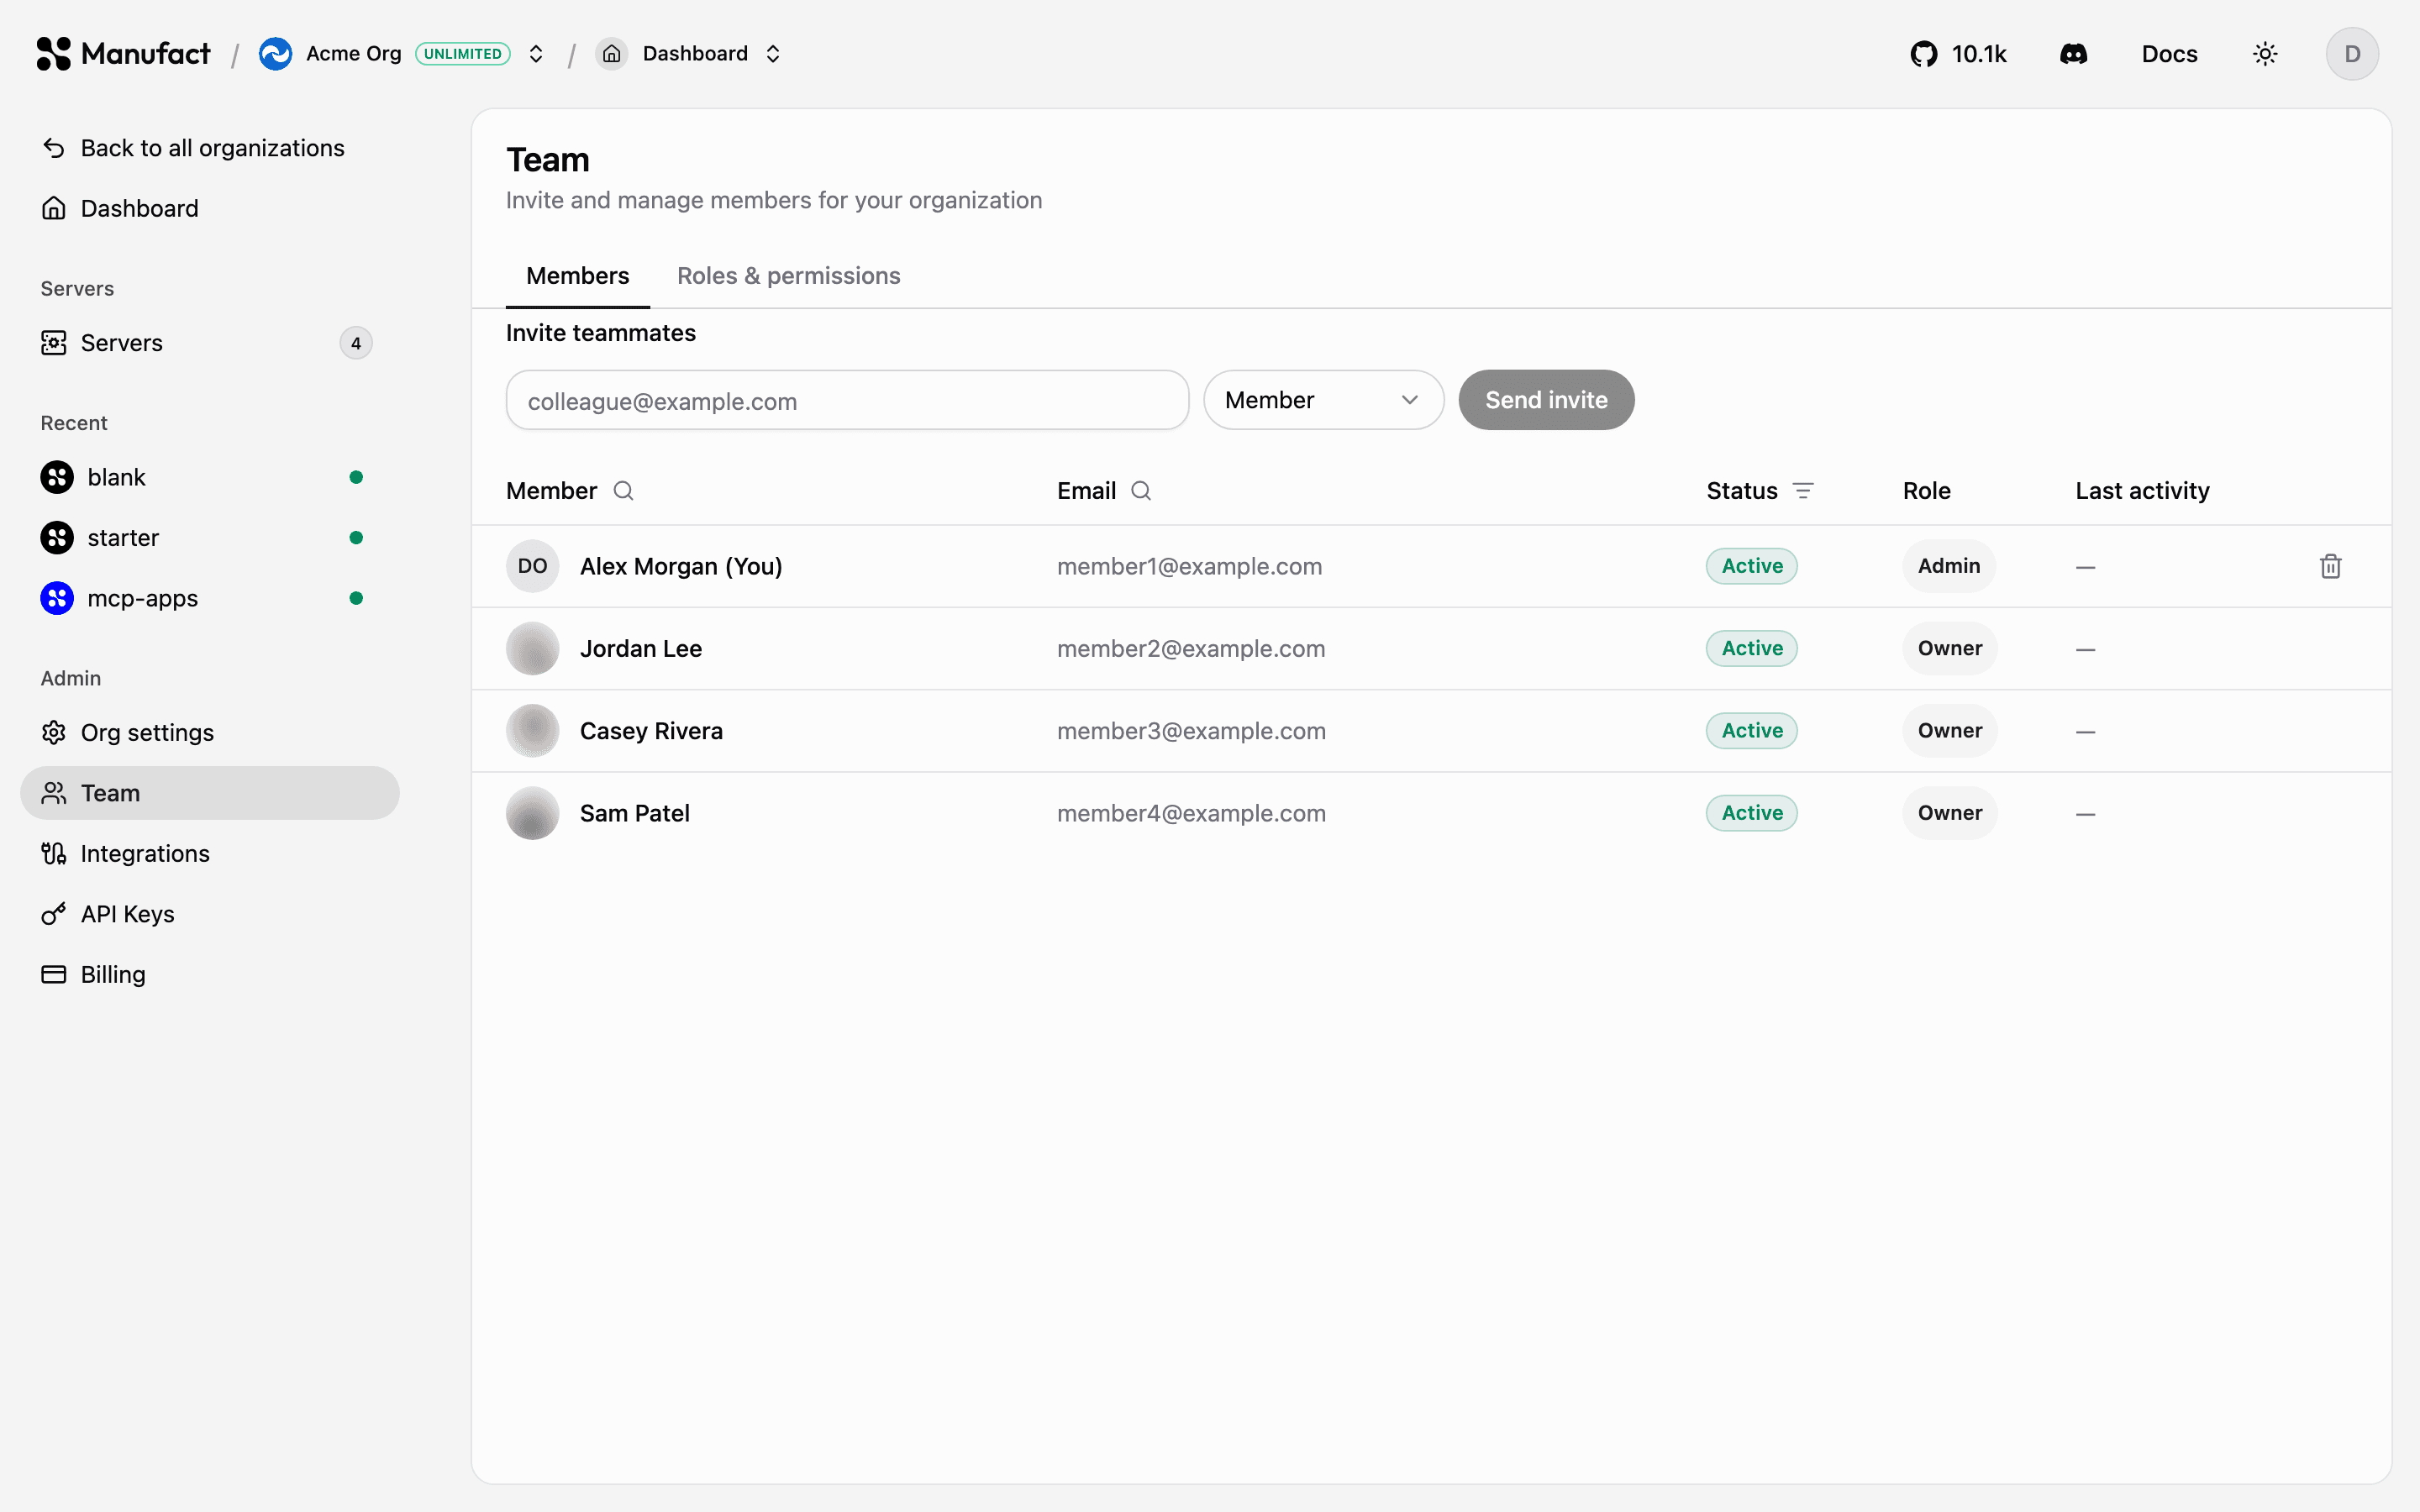Search emails with Email column magnifier
2420x1512 pixels.
1141,491
